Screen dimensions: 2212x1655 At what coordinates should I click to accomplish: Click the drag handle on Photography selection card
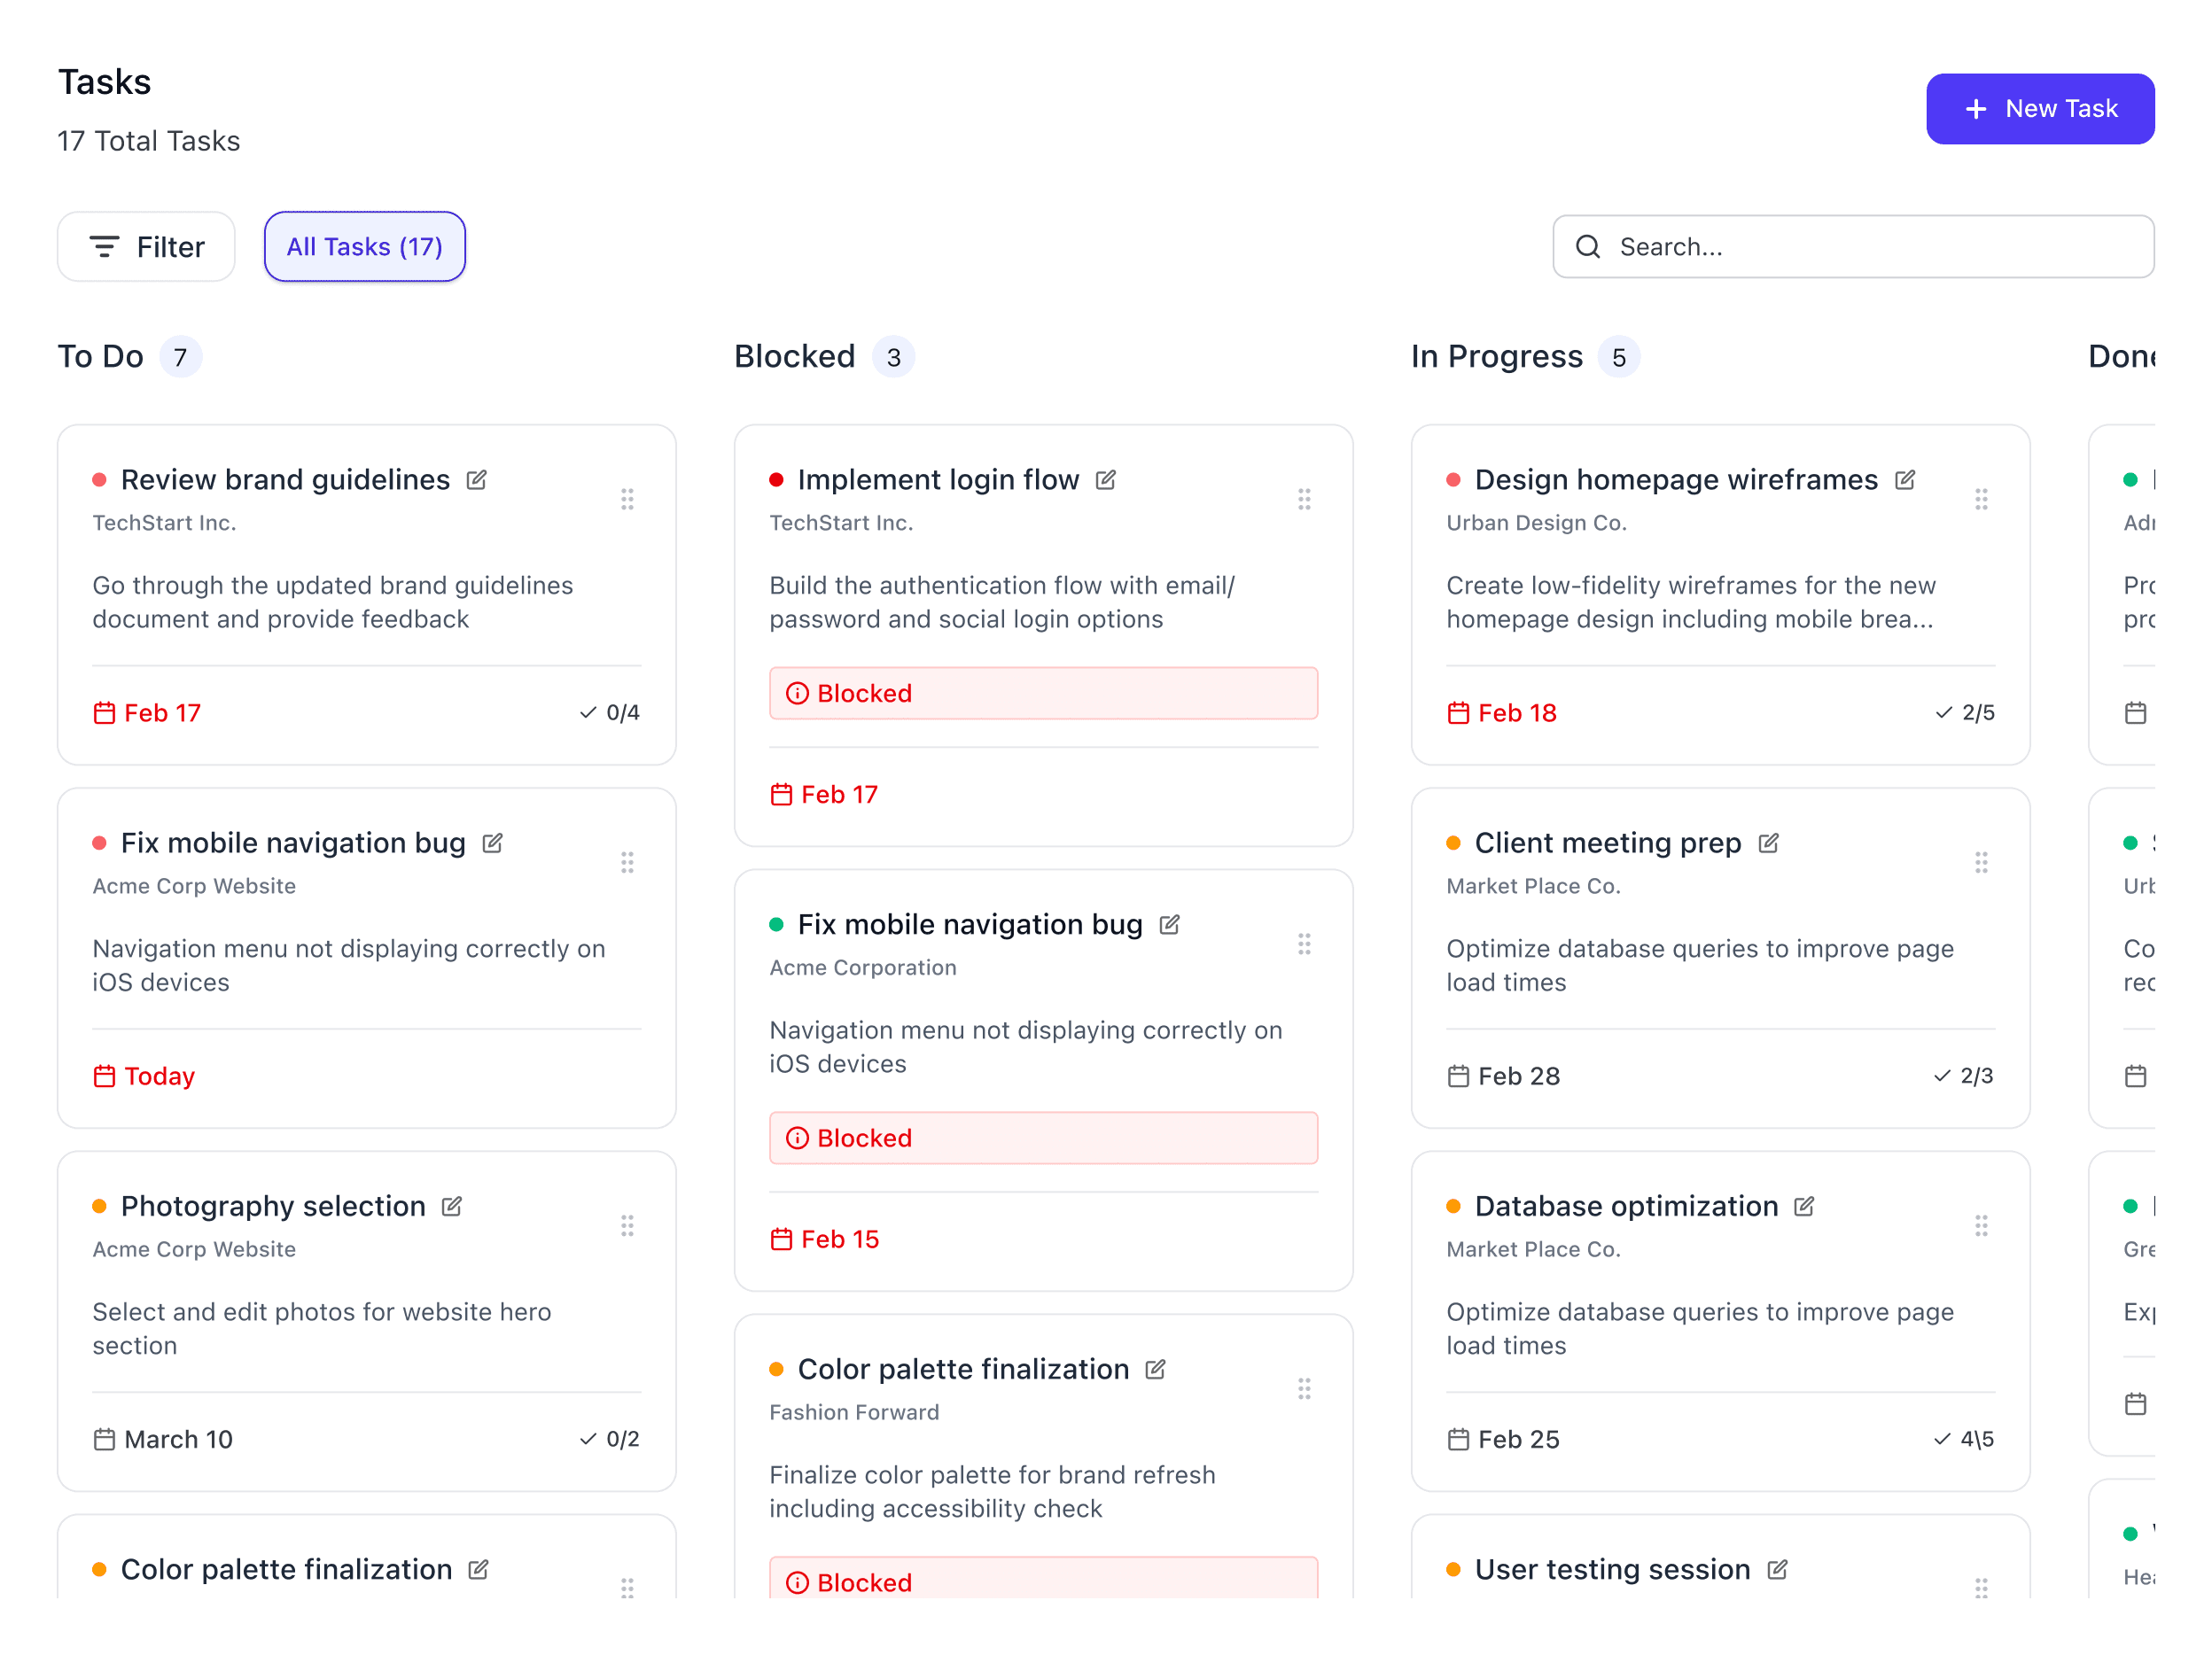coord(627,1226)
